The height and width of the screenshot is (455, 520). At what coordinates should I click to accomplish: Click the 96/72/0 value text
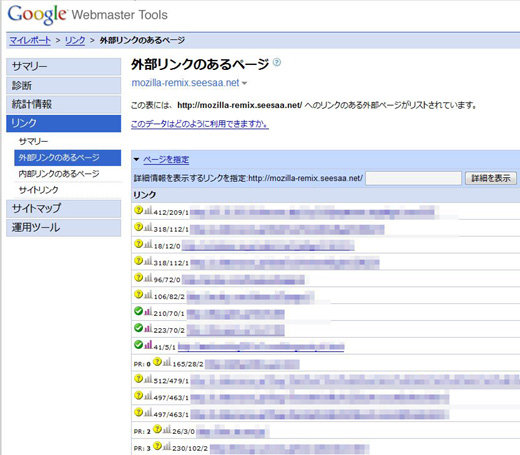coord(167,280)
